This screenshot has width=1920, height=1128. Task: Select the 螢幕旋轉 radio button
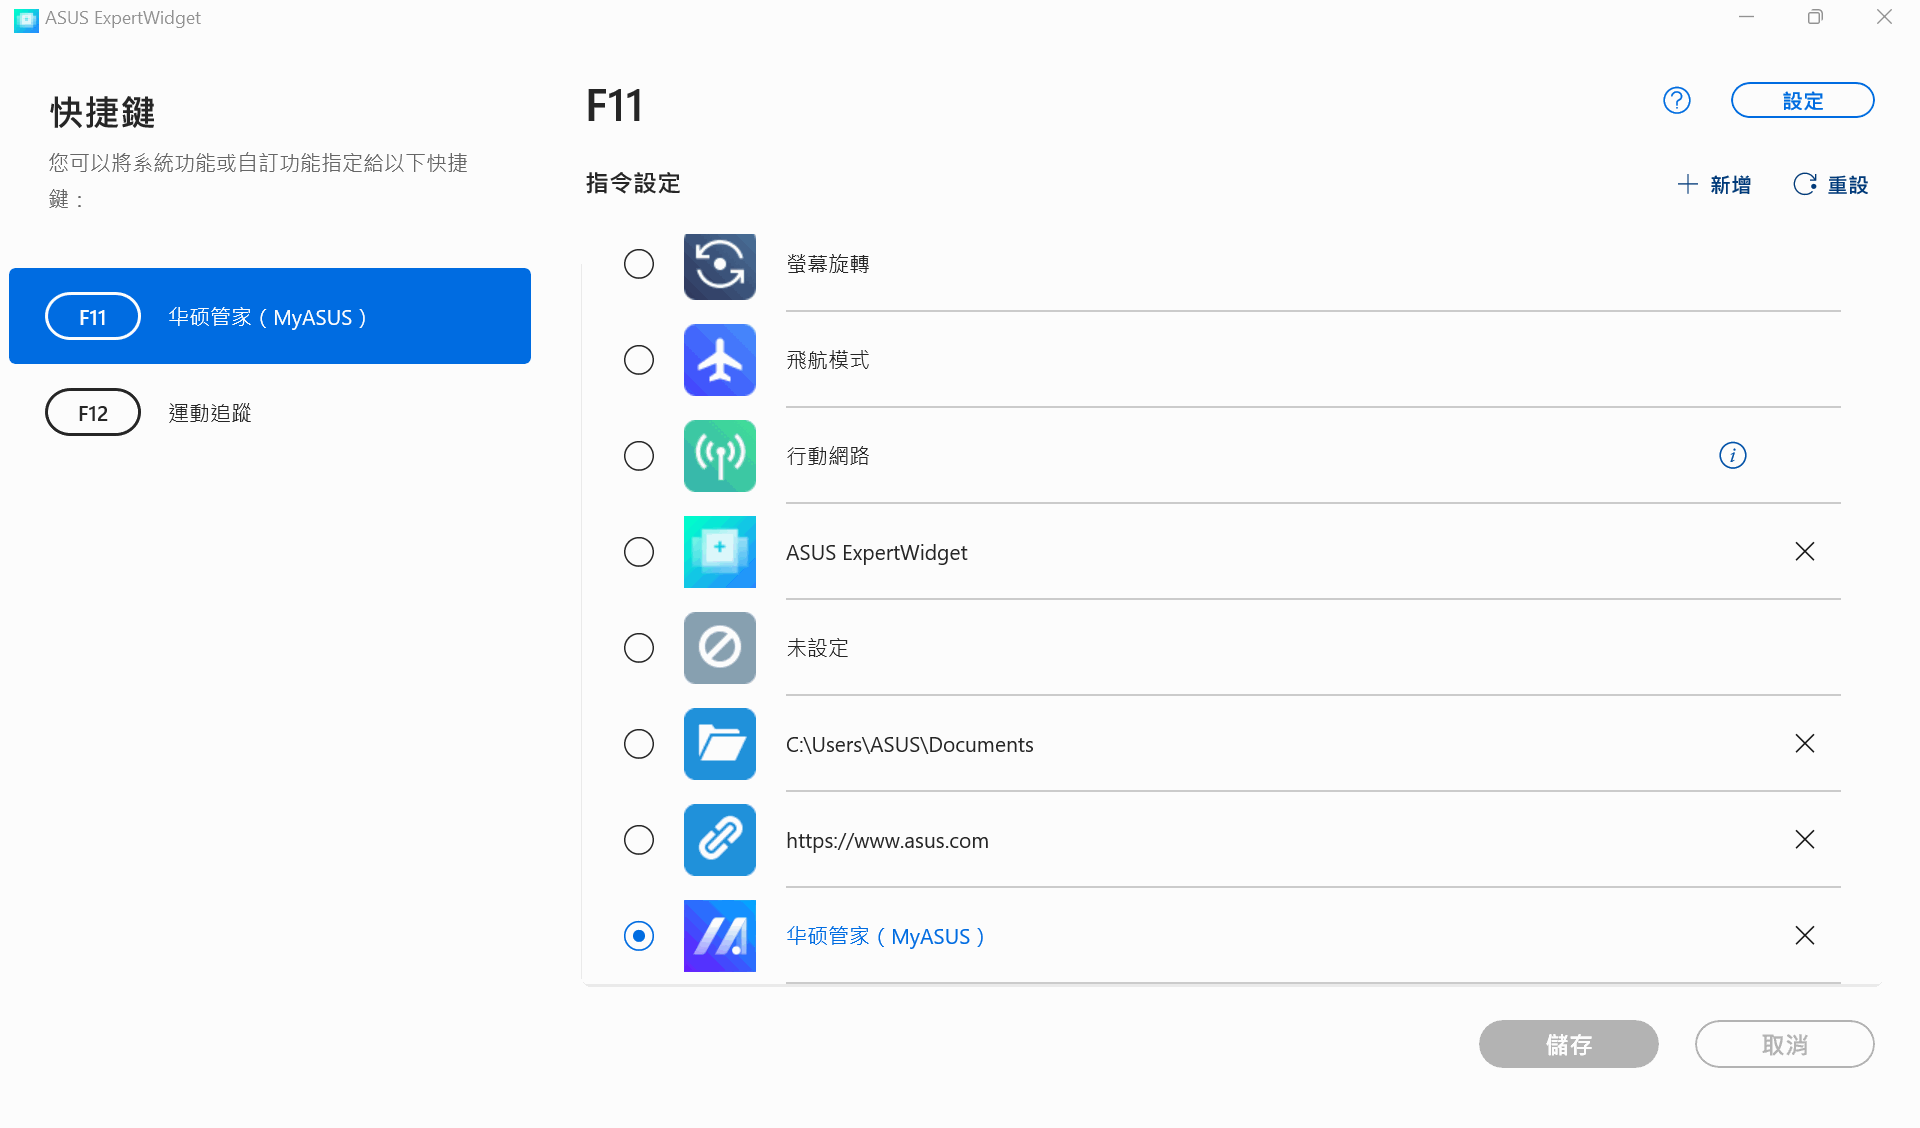[639, 264]
